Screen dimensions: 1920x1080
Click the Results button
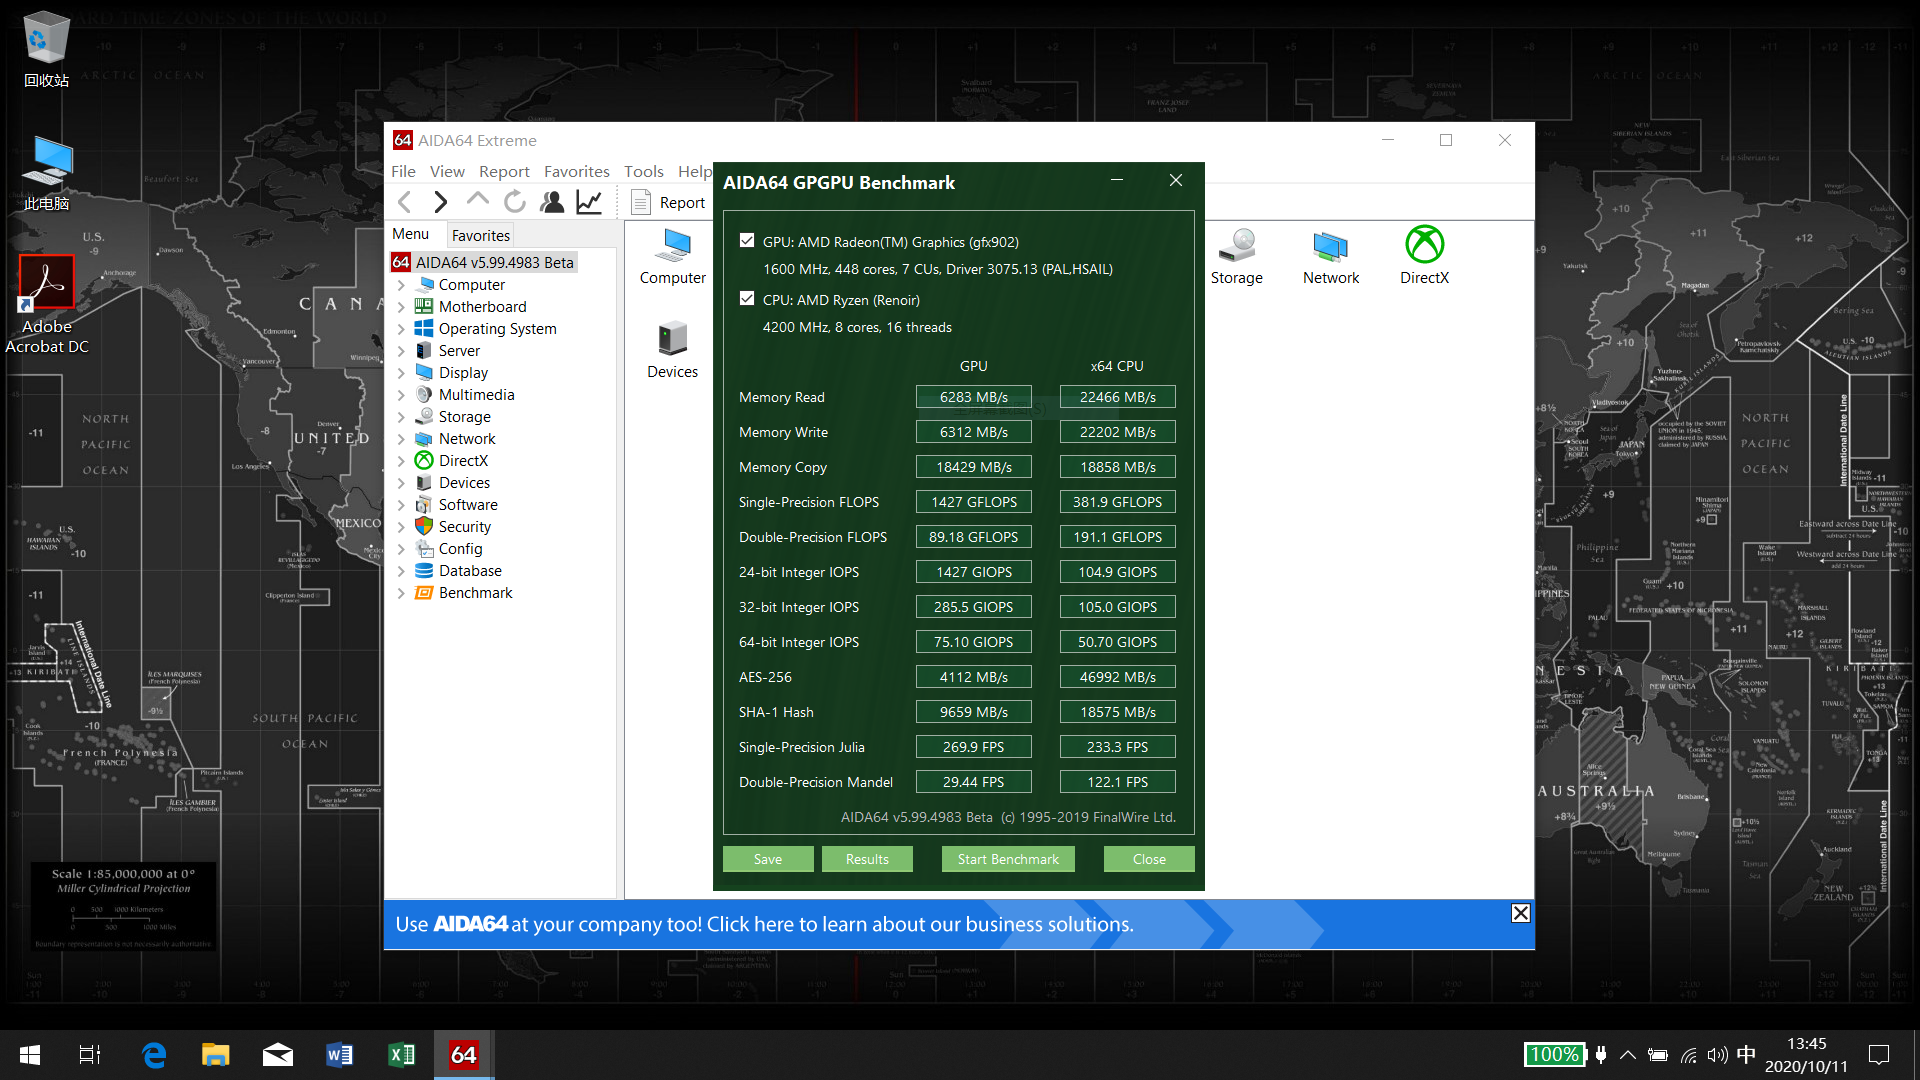[x=867, y=859]
